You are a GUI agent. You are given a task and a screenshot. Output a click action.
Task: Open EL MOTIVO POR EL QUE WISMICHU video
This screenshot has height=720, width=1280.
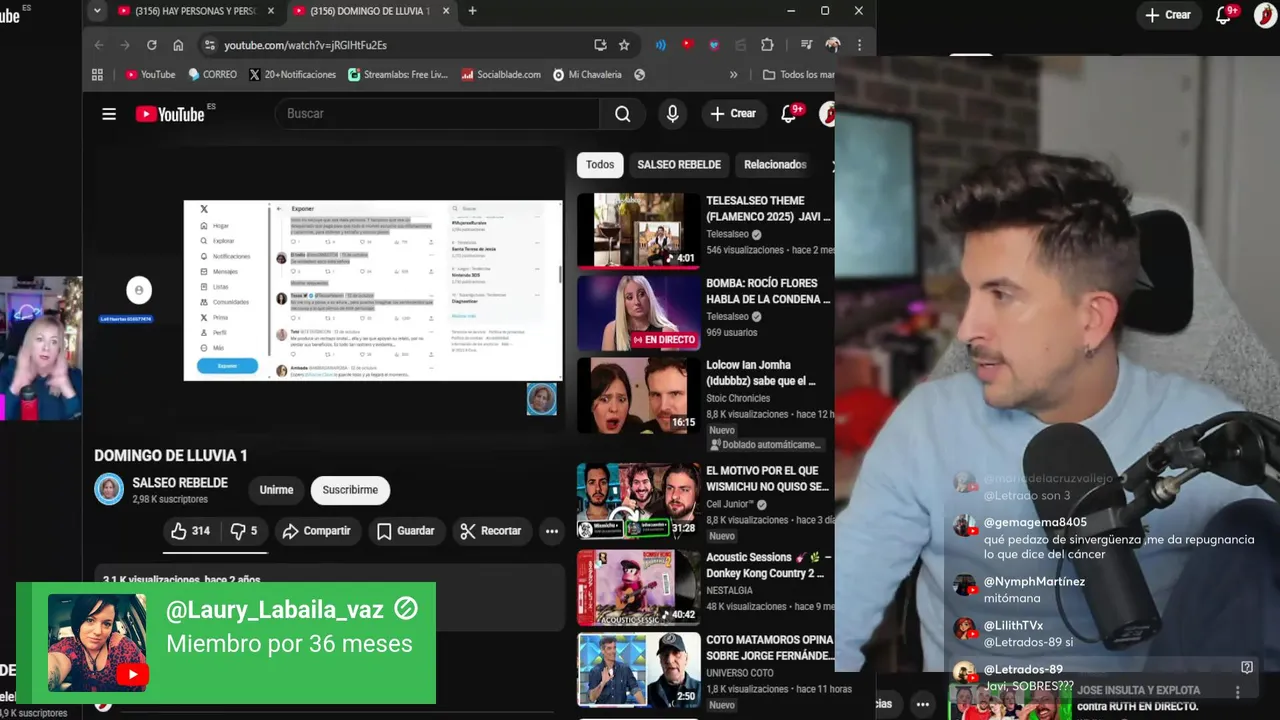coord(638,501)
